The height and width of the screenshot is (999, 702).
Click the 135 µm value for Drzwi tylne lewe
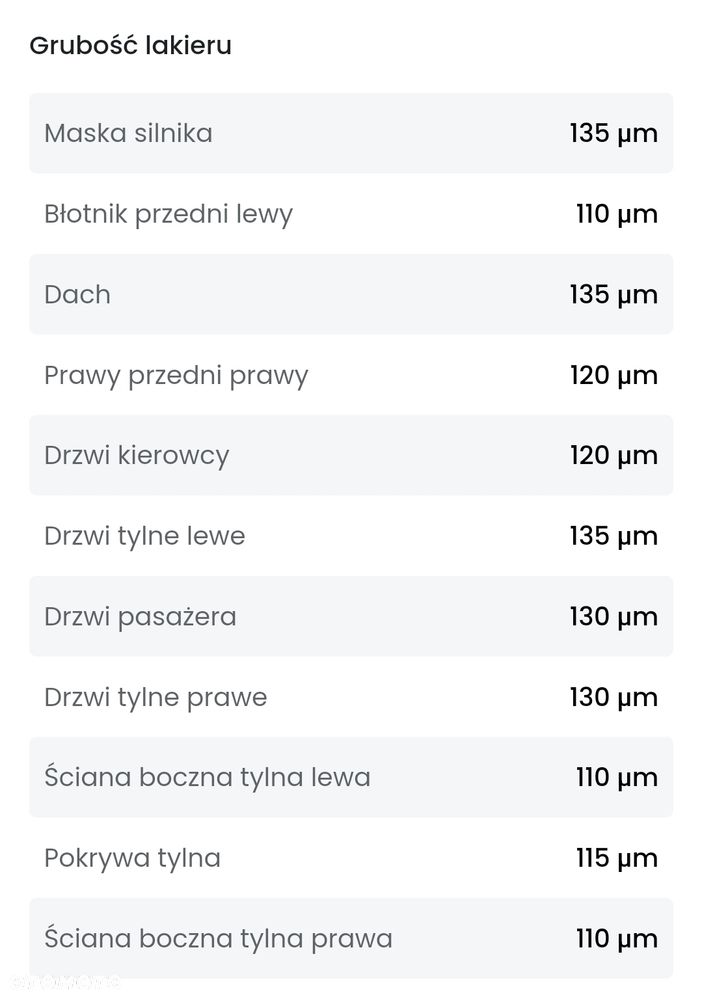[614, 536]
